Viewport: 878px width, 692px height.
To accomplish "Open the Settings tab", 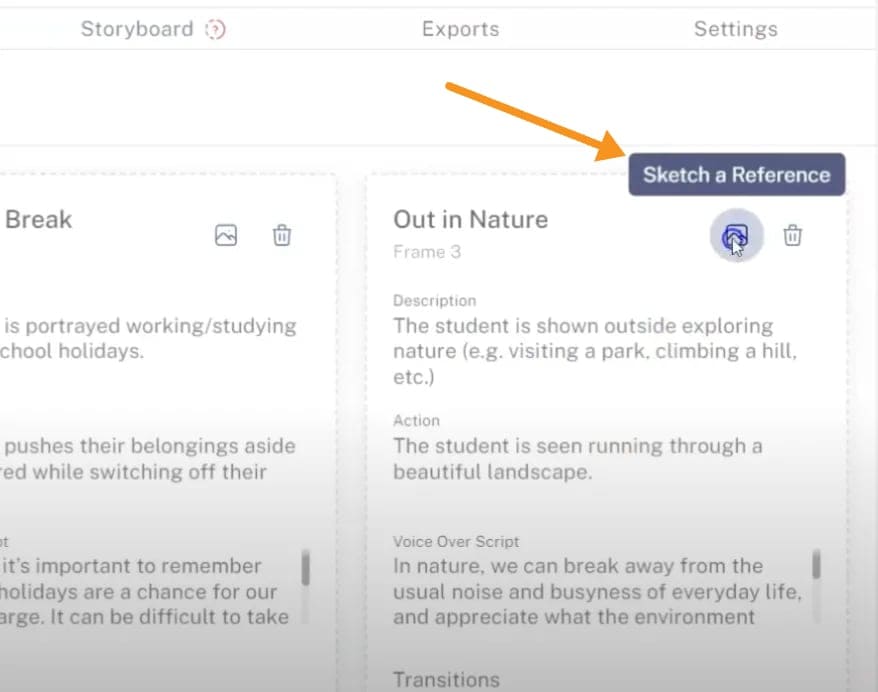I will [x=735, y=29].
